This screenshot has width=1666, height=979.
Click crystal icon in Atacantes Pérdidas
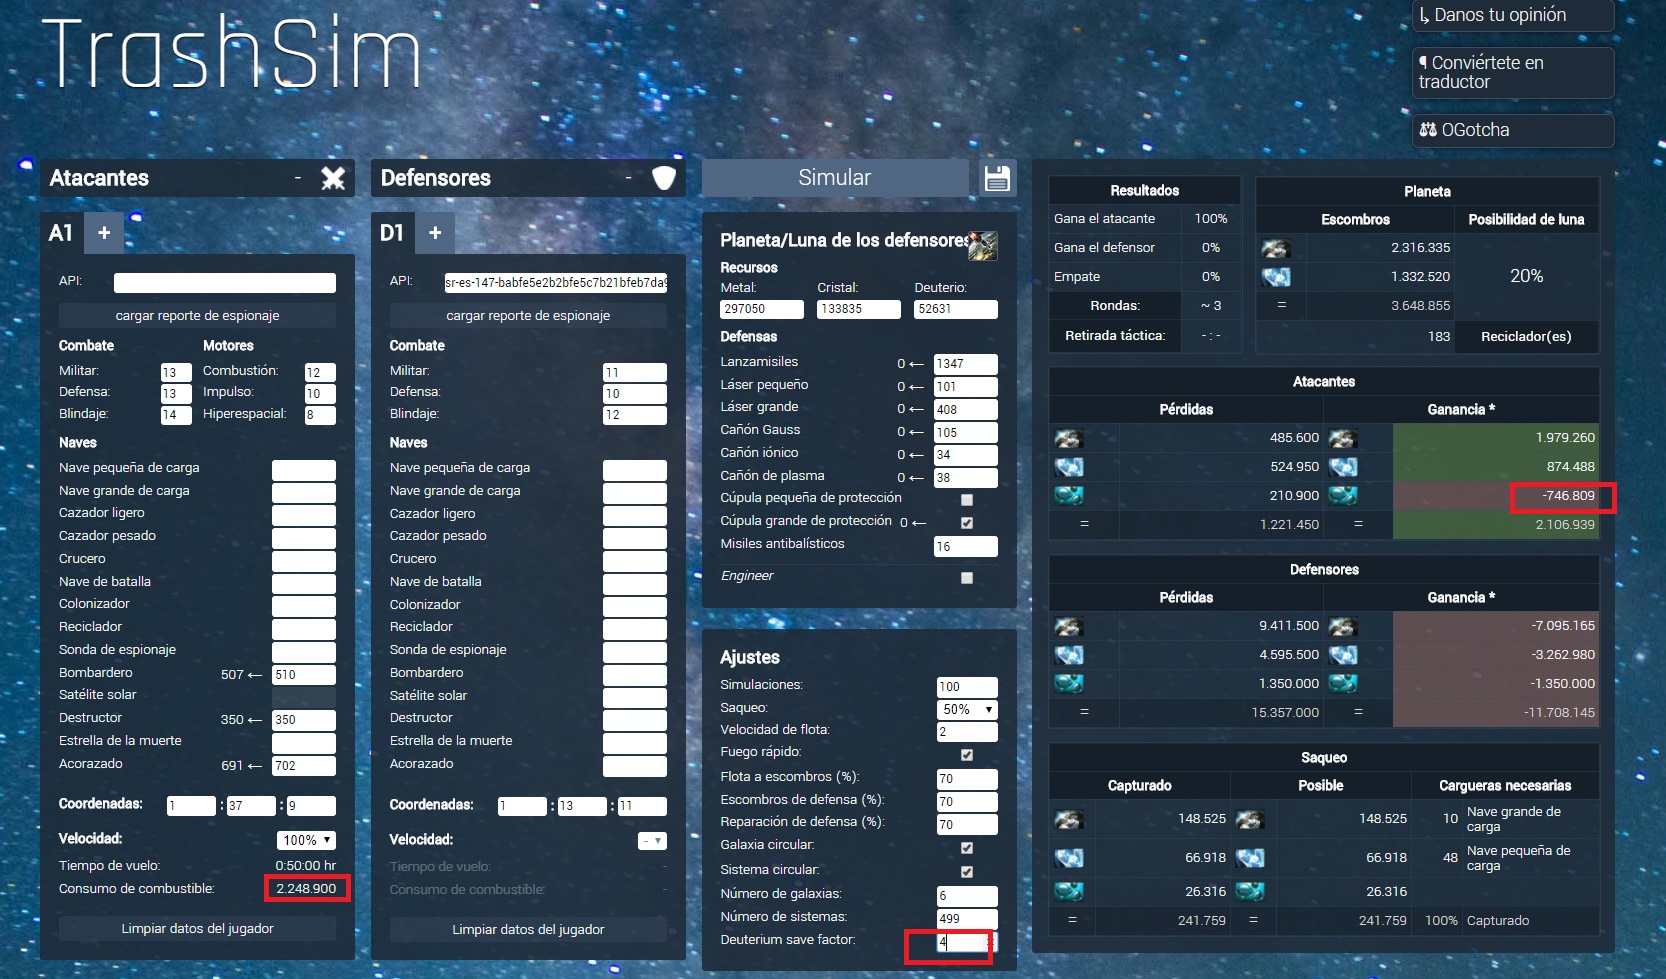pos(1069,467)
